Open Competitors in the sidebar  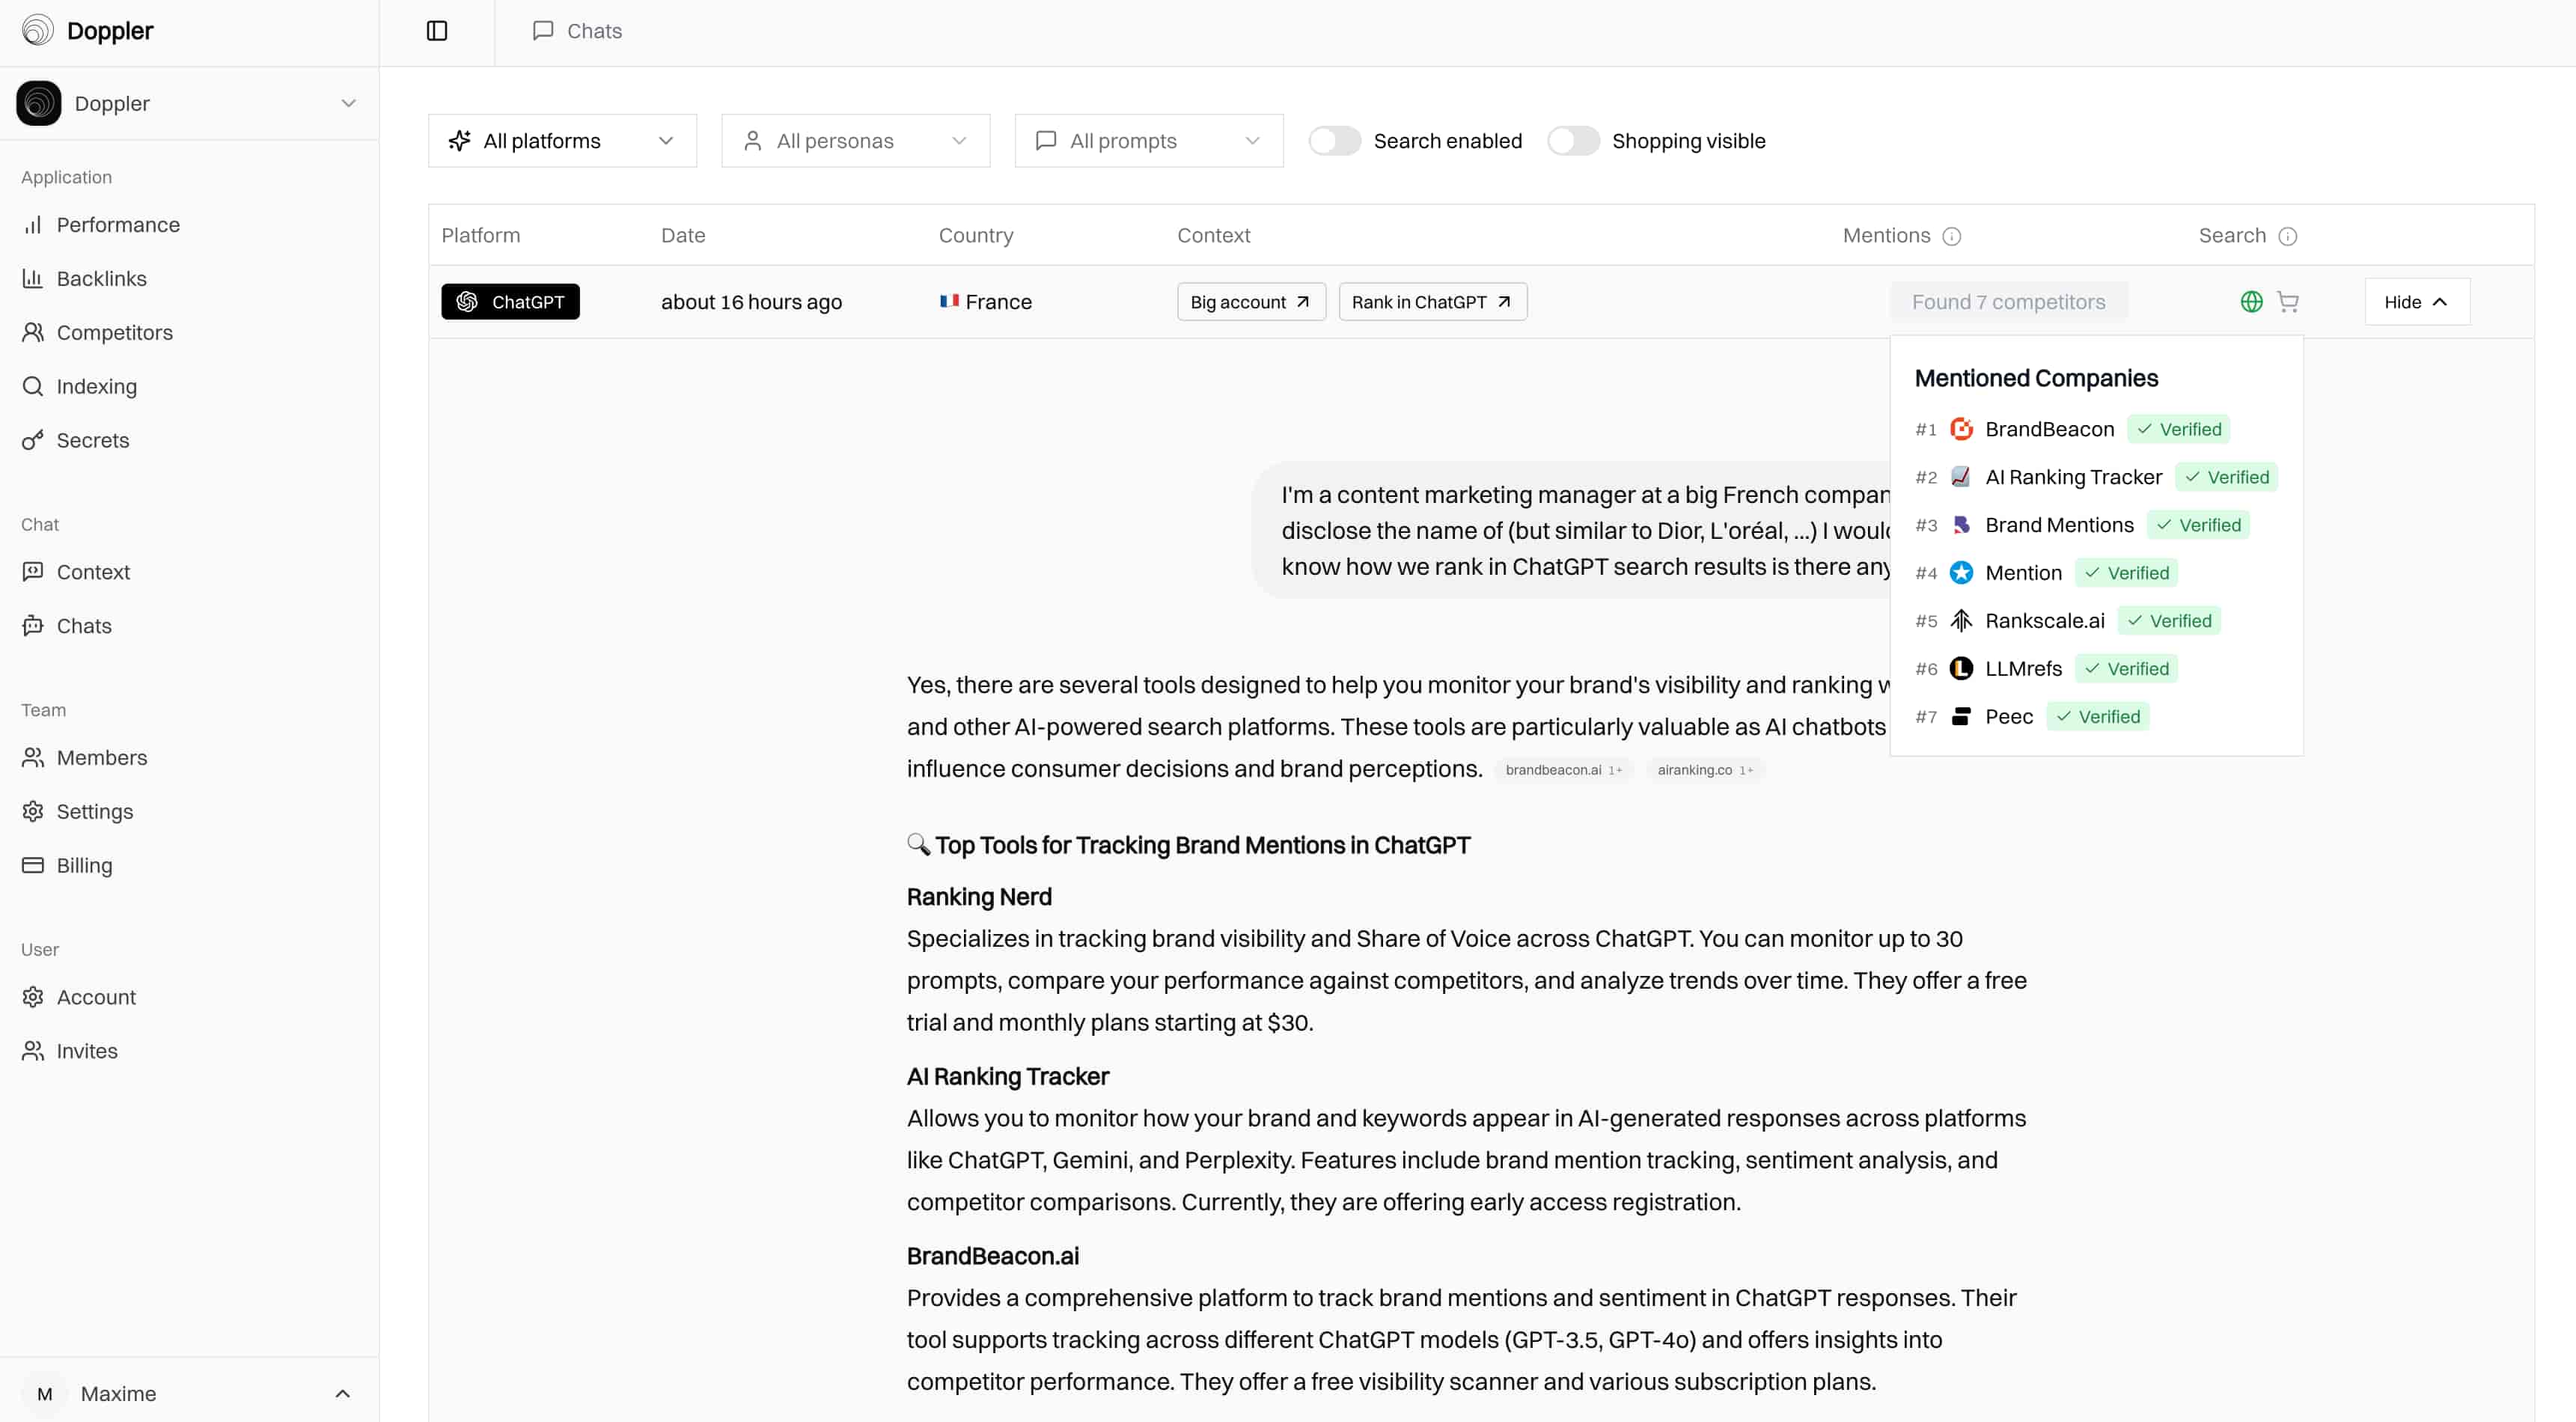point(114,332)
